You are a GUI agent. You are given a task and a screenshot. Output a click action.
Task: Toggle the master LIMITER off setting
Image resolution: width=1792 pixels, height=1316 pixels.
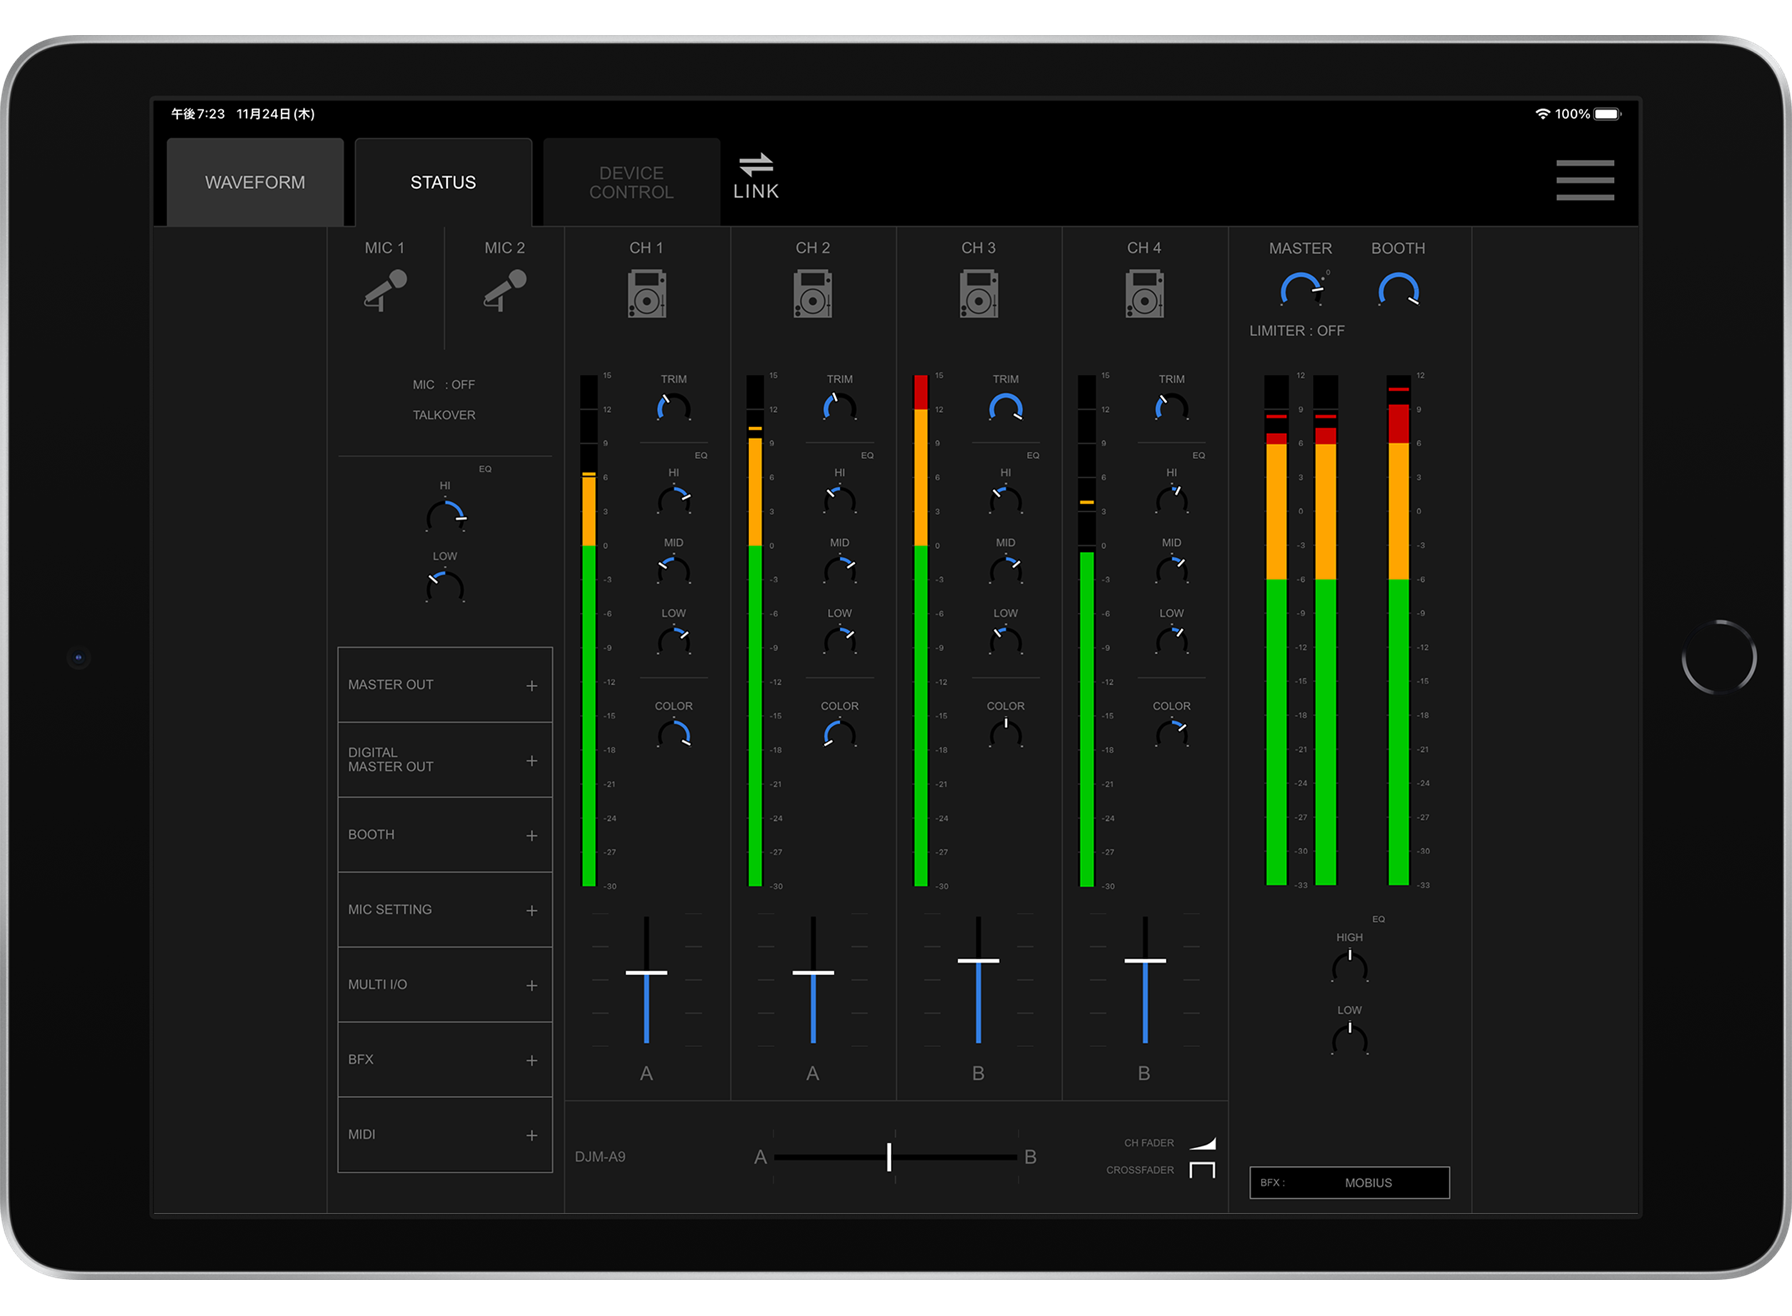(1297, 330)
